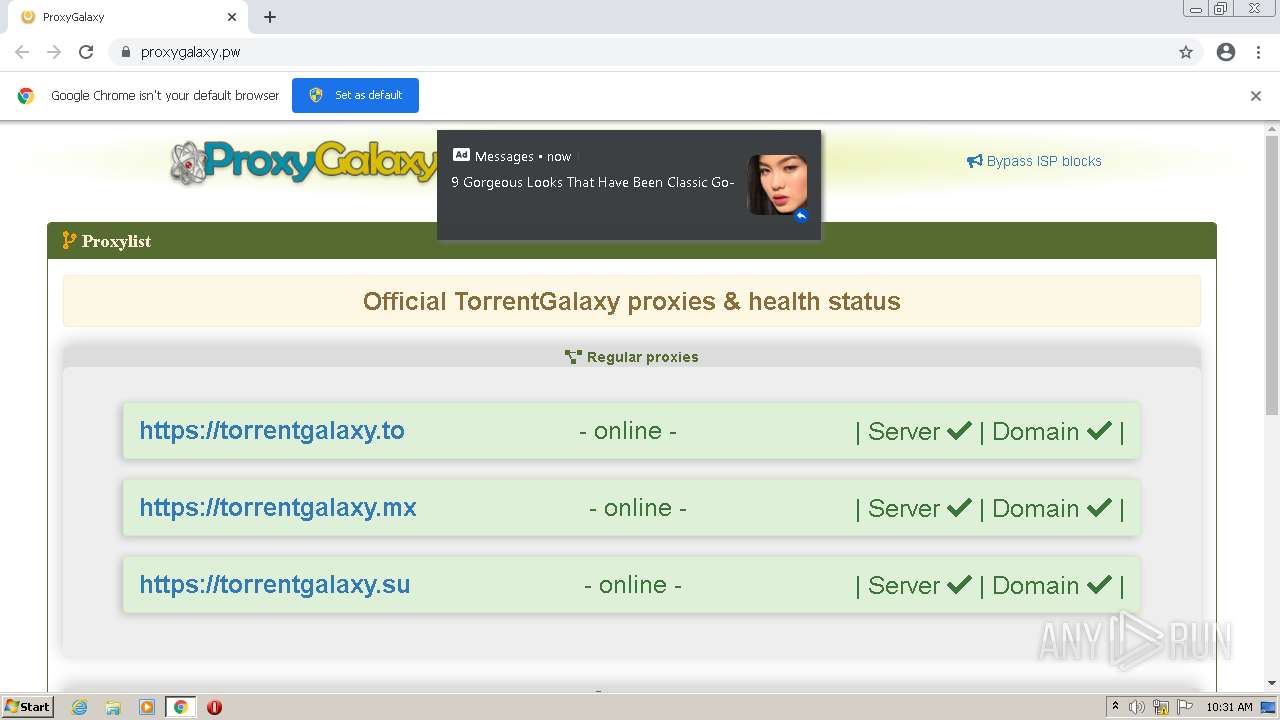This screenshot has height=720, width=1280.
Task: Click online status of torrentgalaxy.su
Action: 633,585
